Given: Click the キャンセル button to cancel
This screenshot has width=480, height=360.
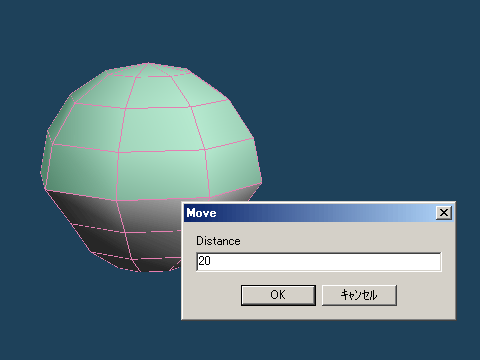Looking at the screenshot, I should pyautogui.click(x=359, y=295).
